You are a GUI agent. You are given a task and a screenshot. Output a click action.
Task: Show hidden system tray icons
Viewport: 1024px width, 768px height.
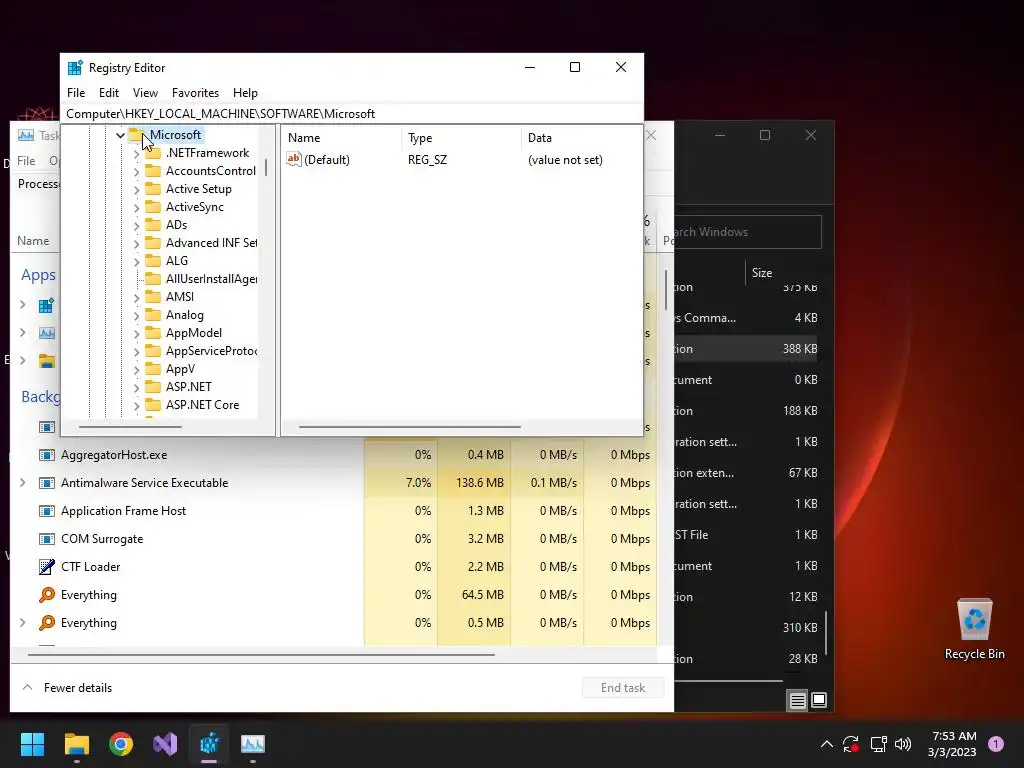(827, 744)
